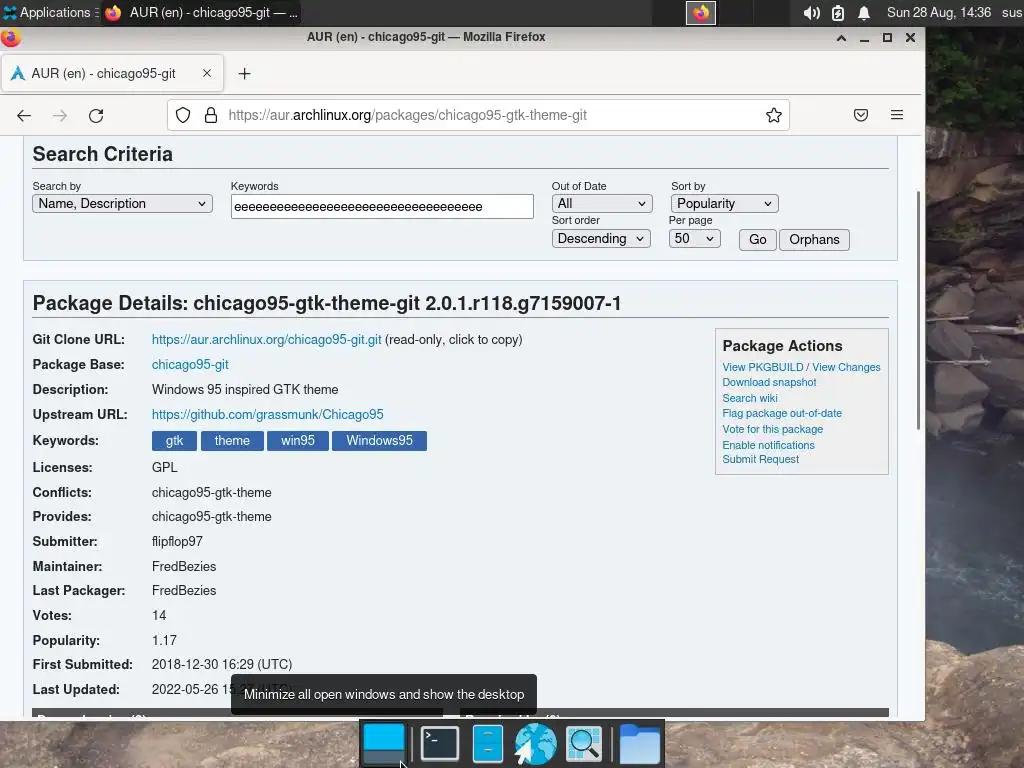Screen dimensions: 1024x768
Task: Click Download snapshot
Action: click(x=769, y=383)
